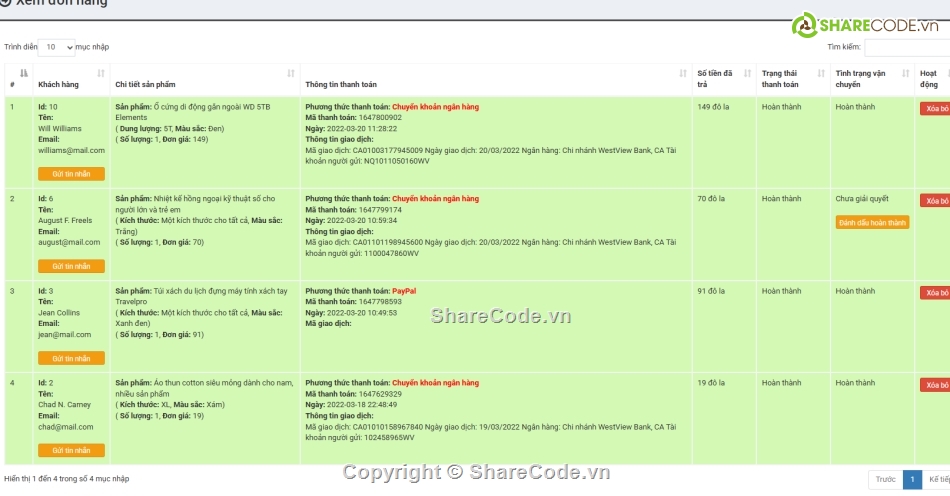Screen dimensions: 950x496
Task: Click amount 70 đô la
Action: [x=711, y=199]
